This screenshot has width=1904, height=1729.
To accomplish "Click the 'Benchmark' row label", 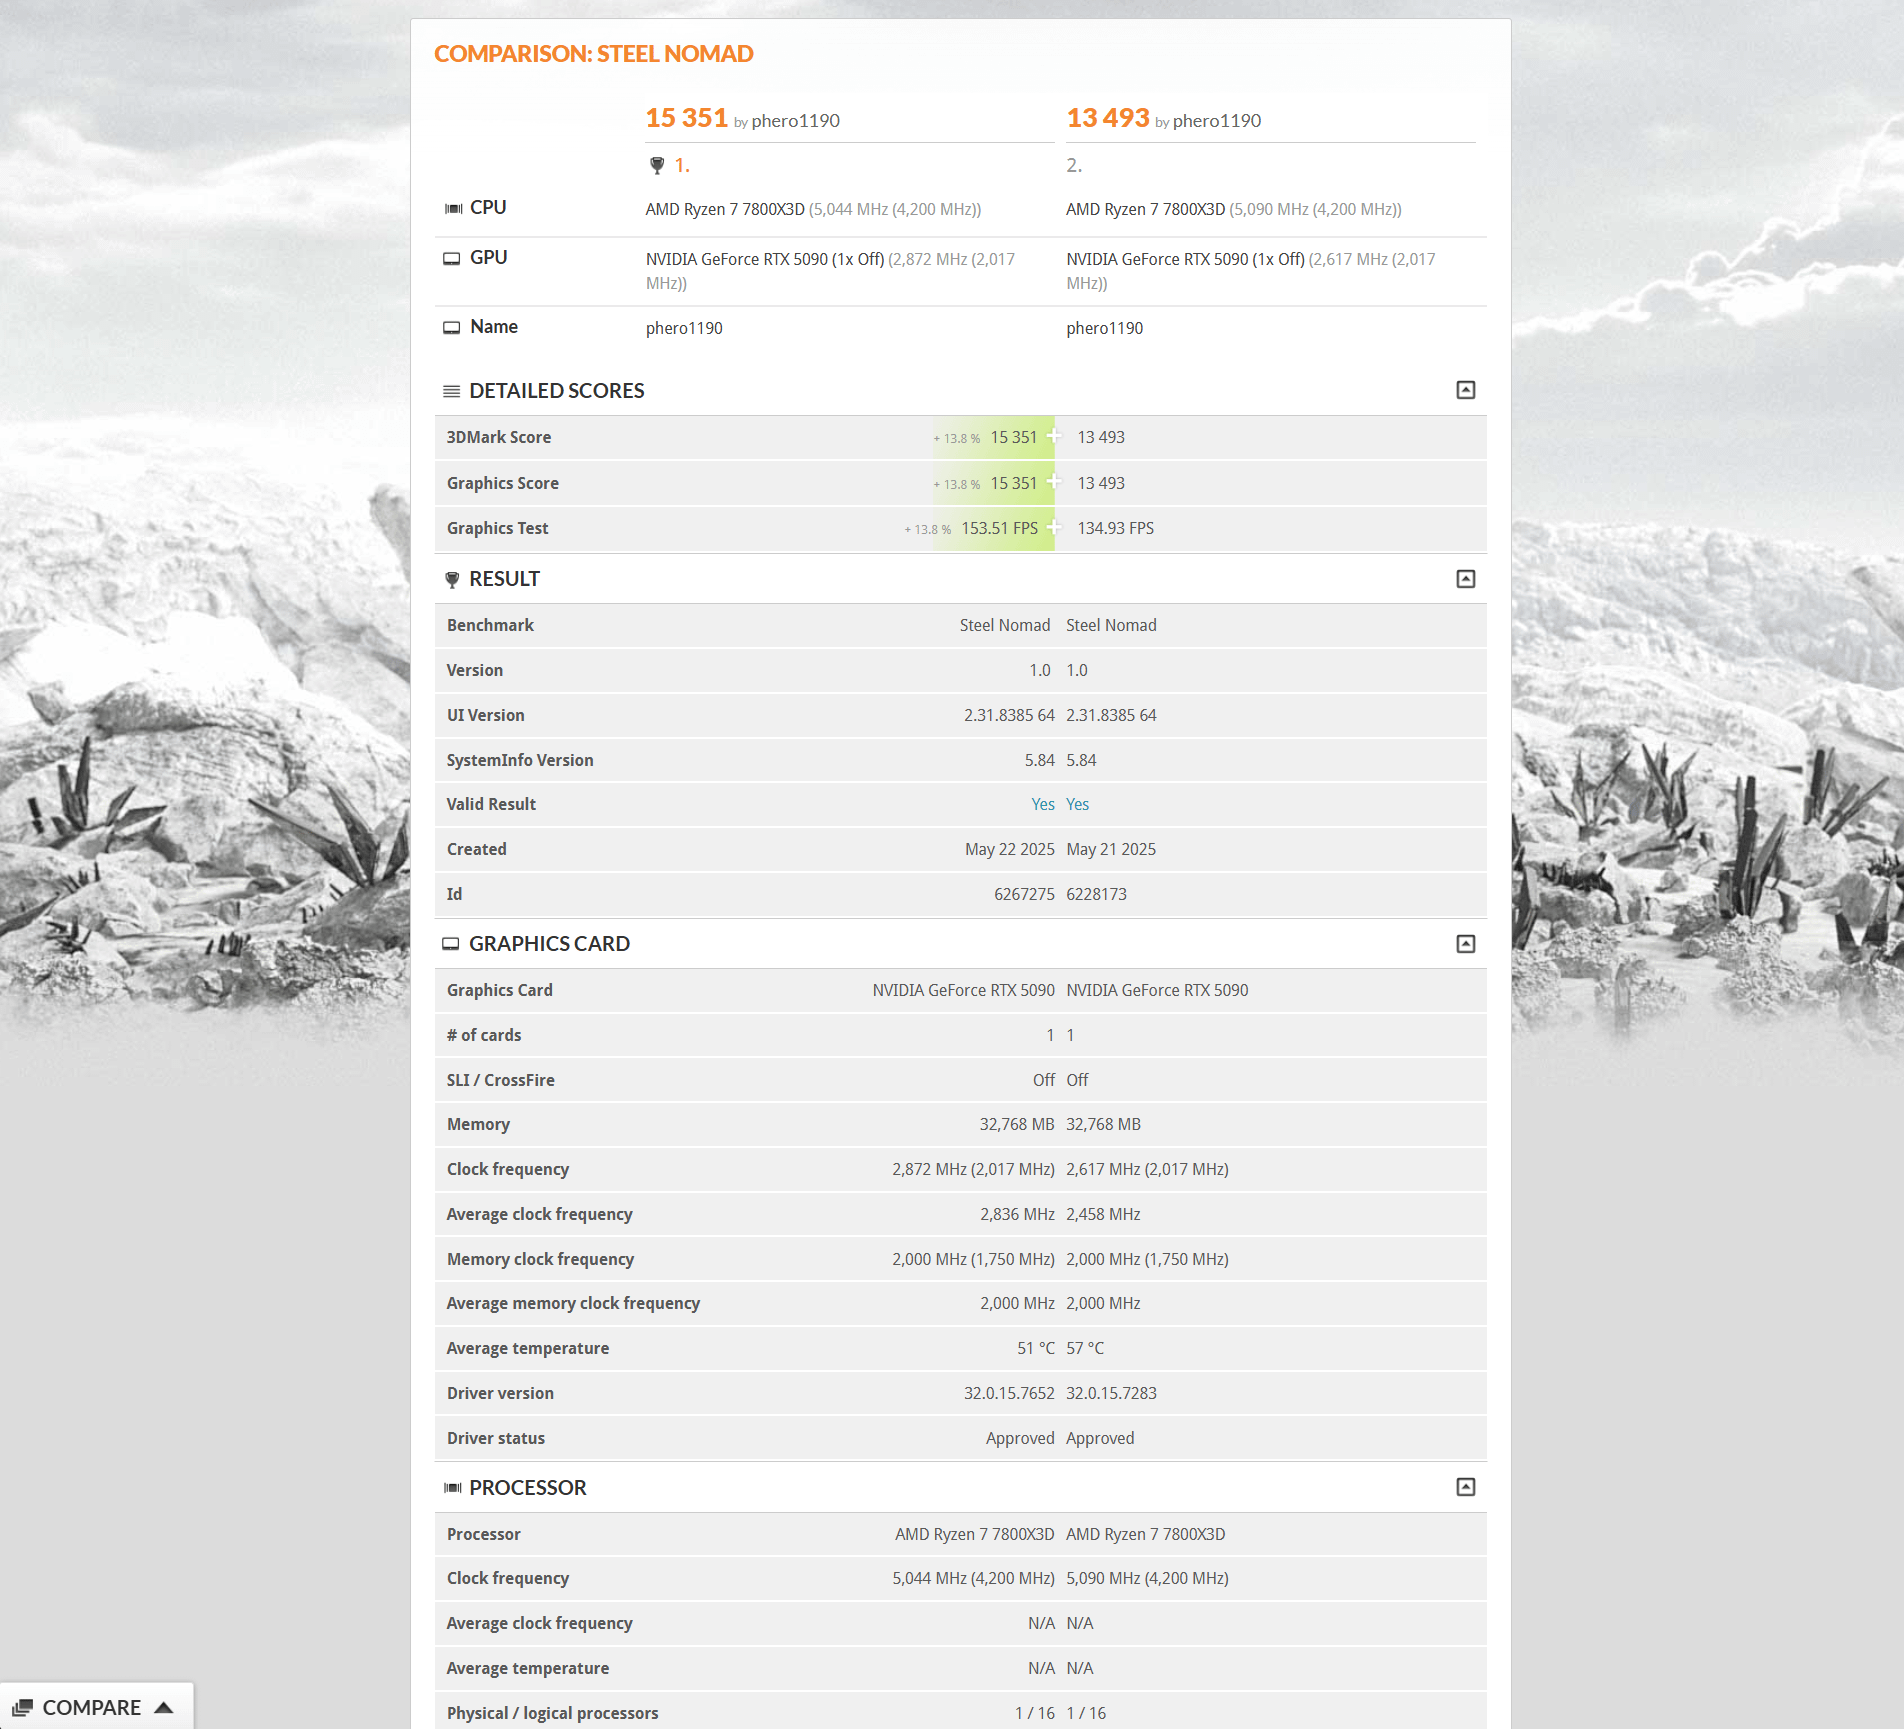I will pyautogui.click(x=490, y=625).
